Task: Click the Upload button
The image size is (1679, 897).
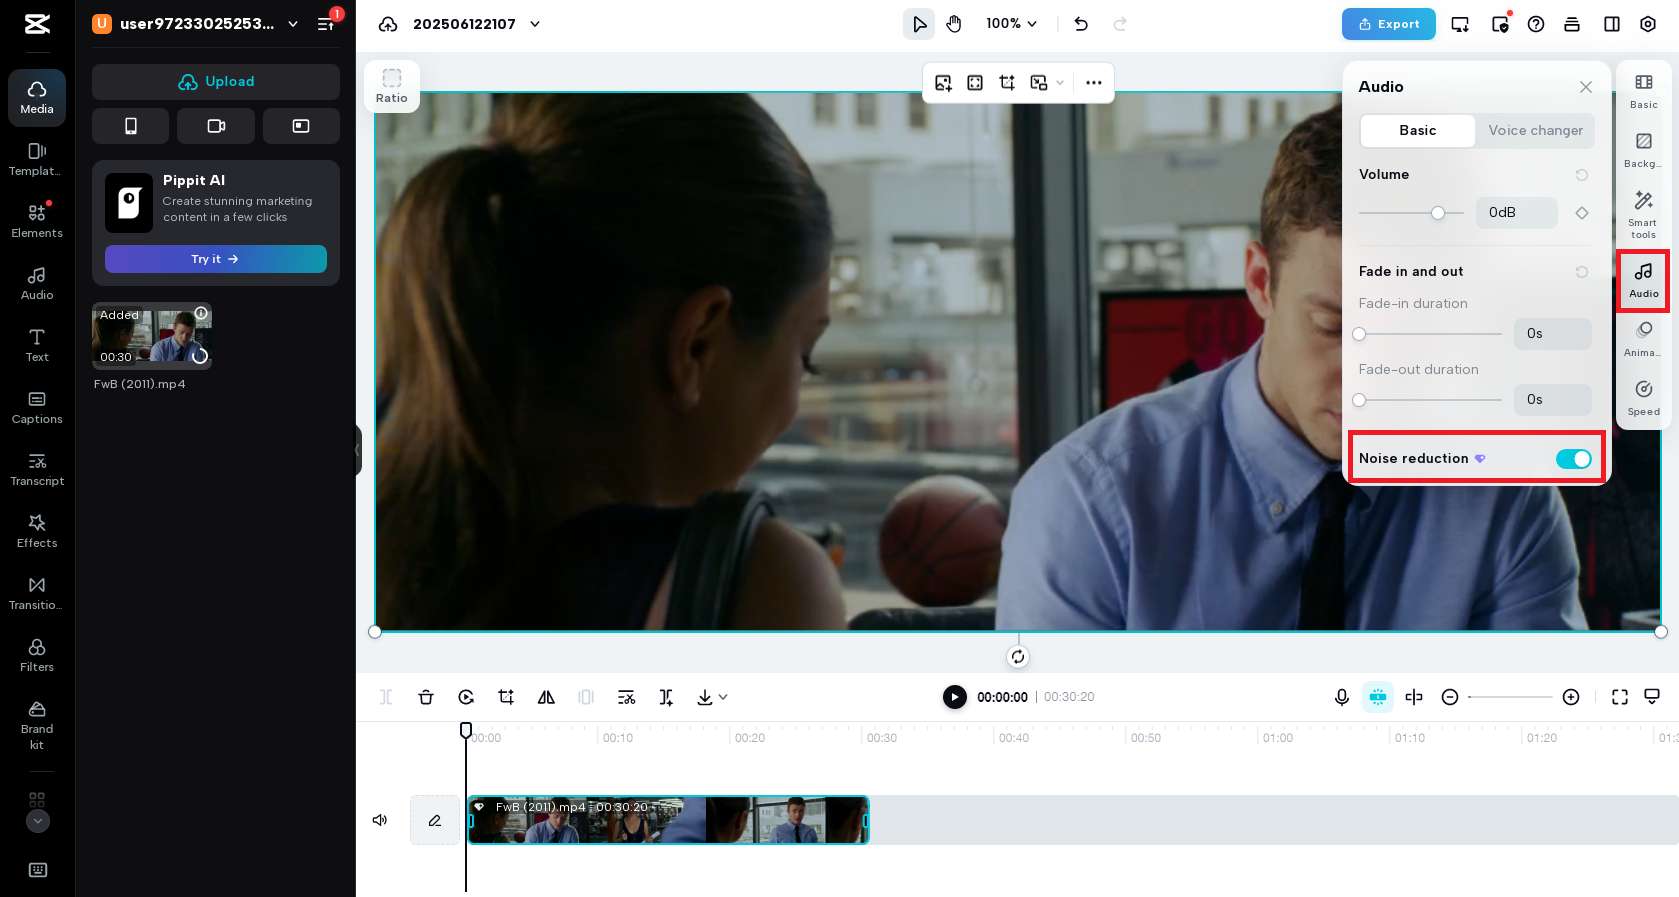Action: coord(216,82)
